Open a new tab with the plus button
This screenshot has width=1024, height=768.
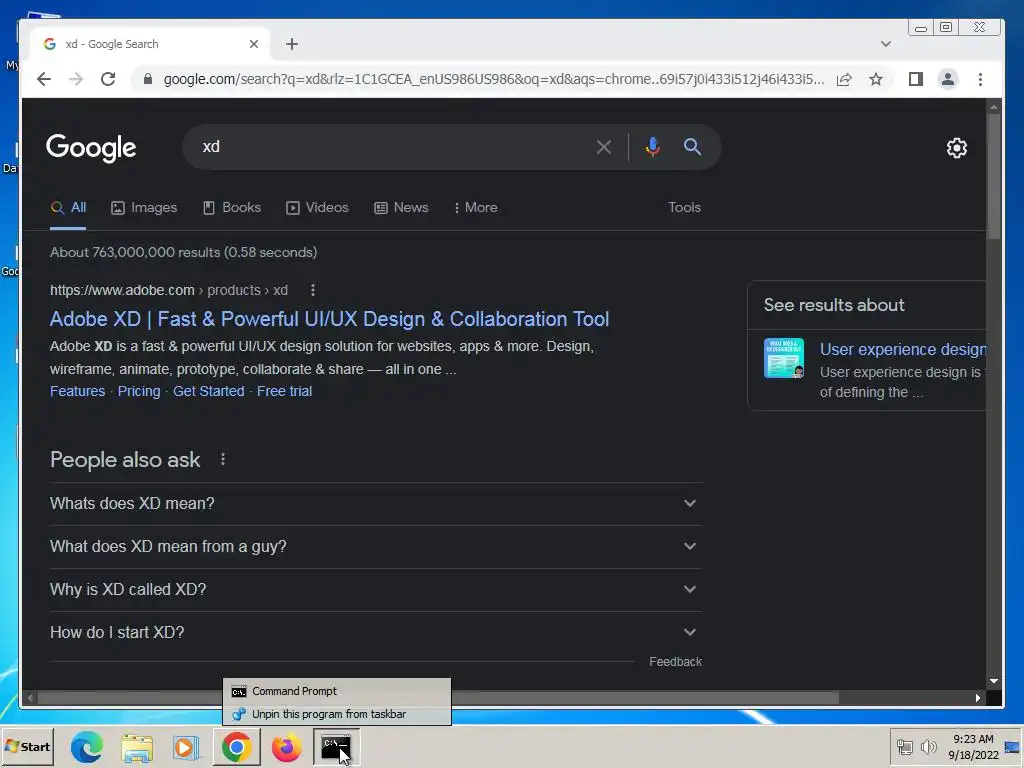pos(292,44)
